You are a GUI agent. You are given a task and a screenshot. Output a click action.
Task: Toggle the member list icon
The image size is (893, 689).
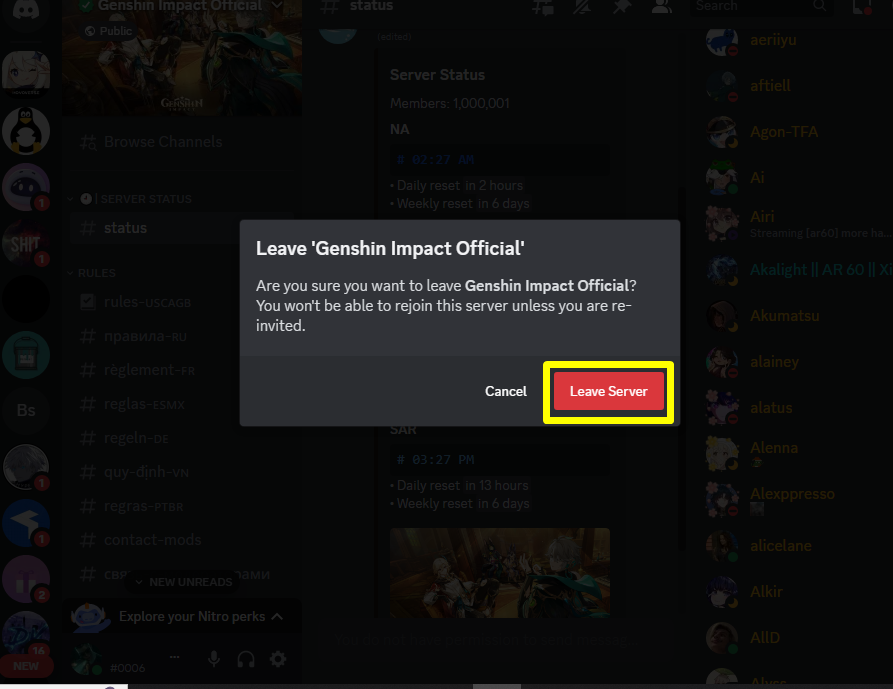(661, 7)
